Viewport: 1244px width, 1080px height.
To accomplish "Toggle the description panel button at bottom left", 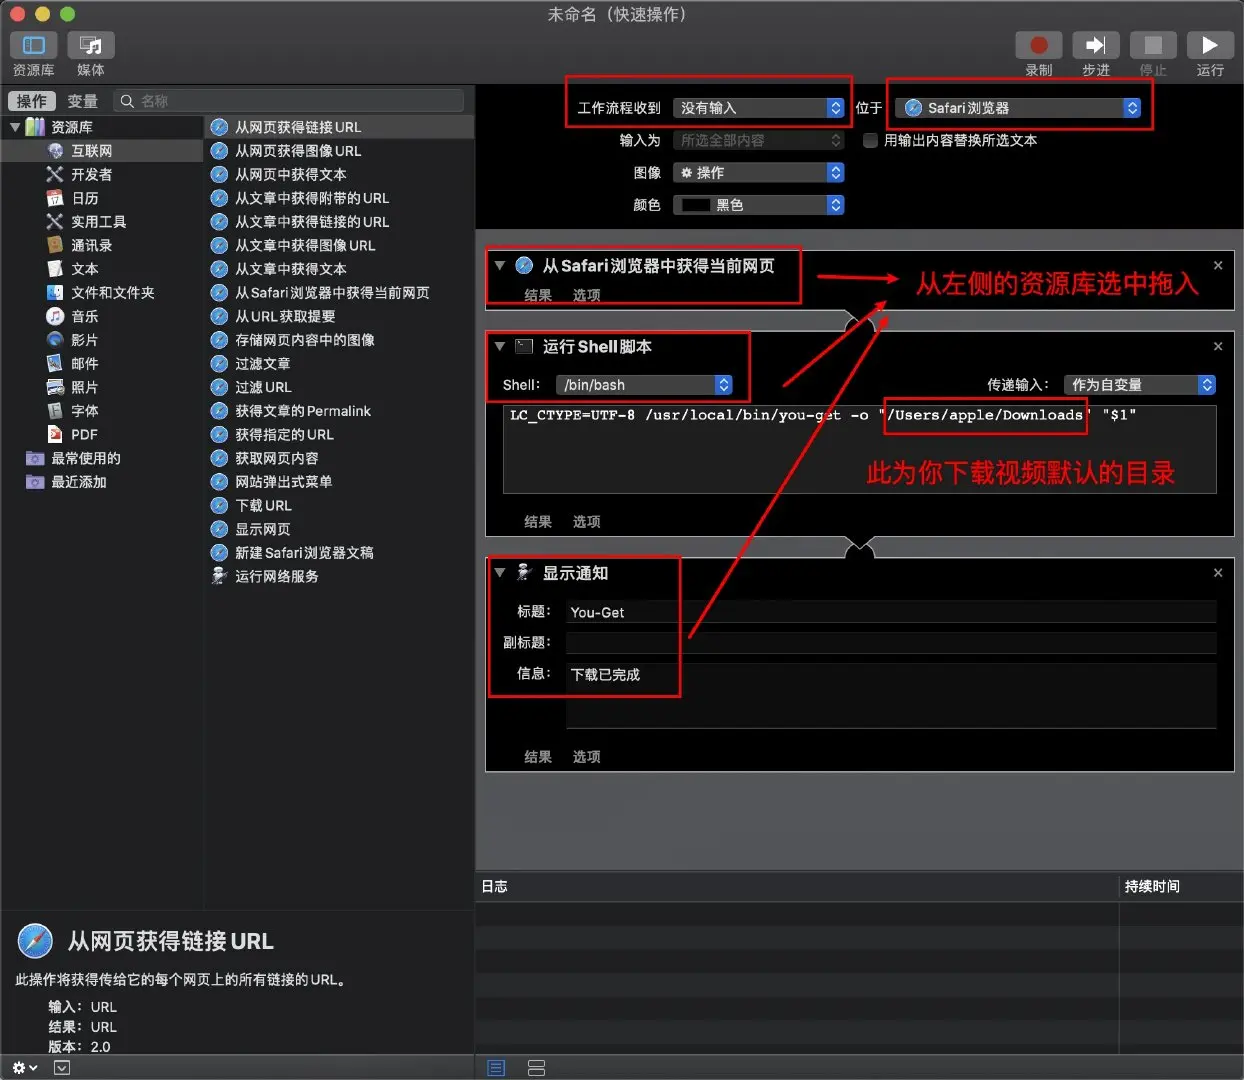I will coord(62,1068).
